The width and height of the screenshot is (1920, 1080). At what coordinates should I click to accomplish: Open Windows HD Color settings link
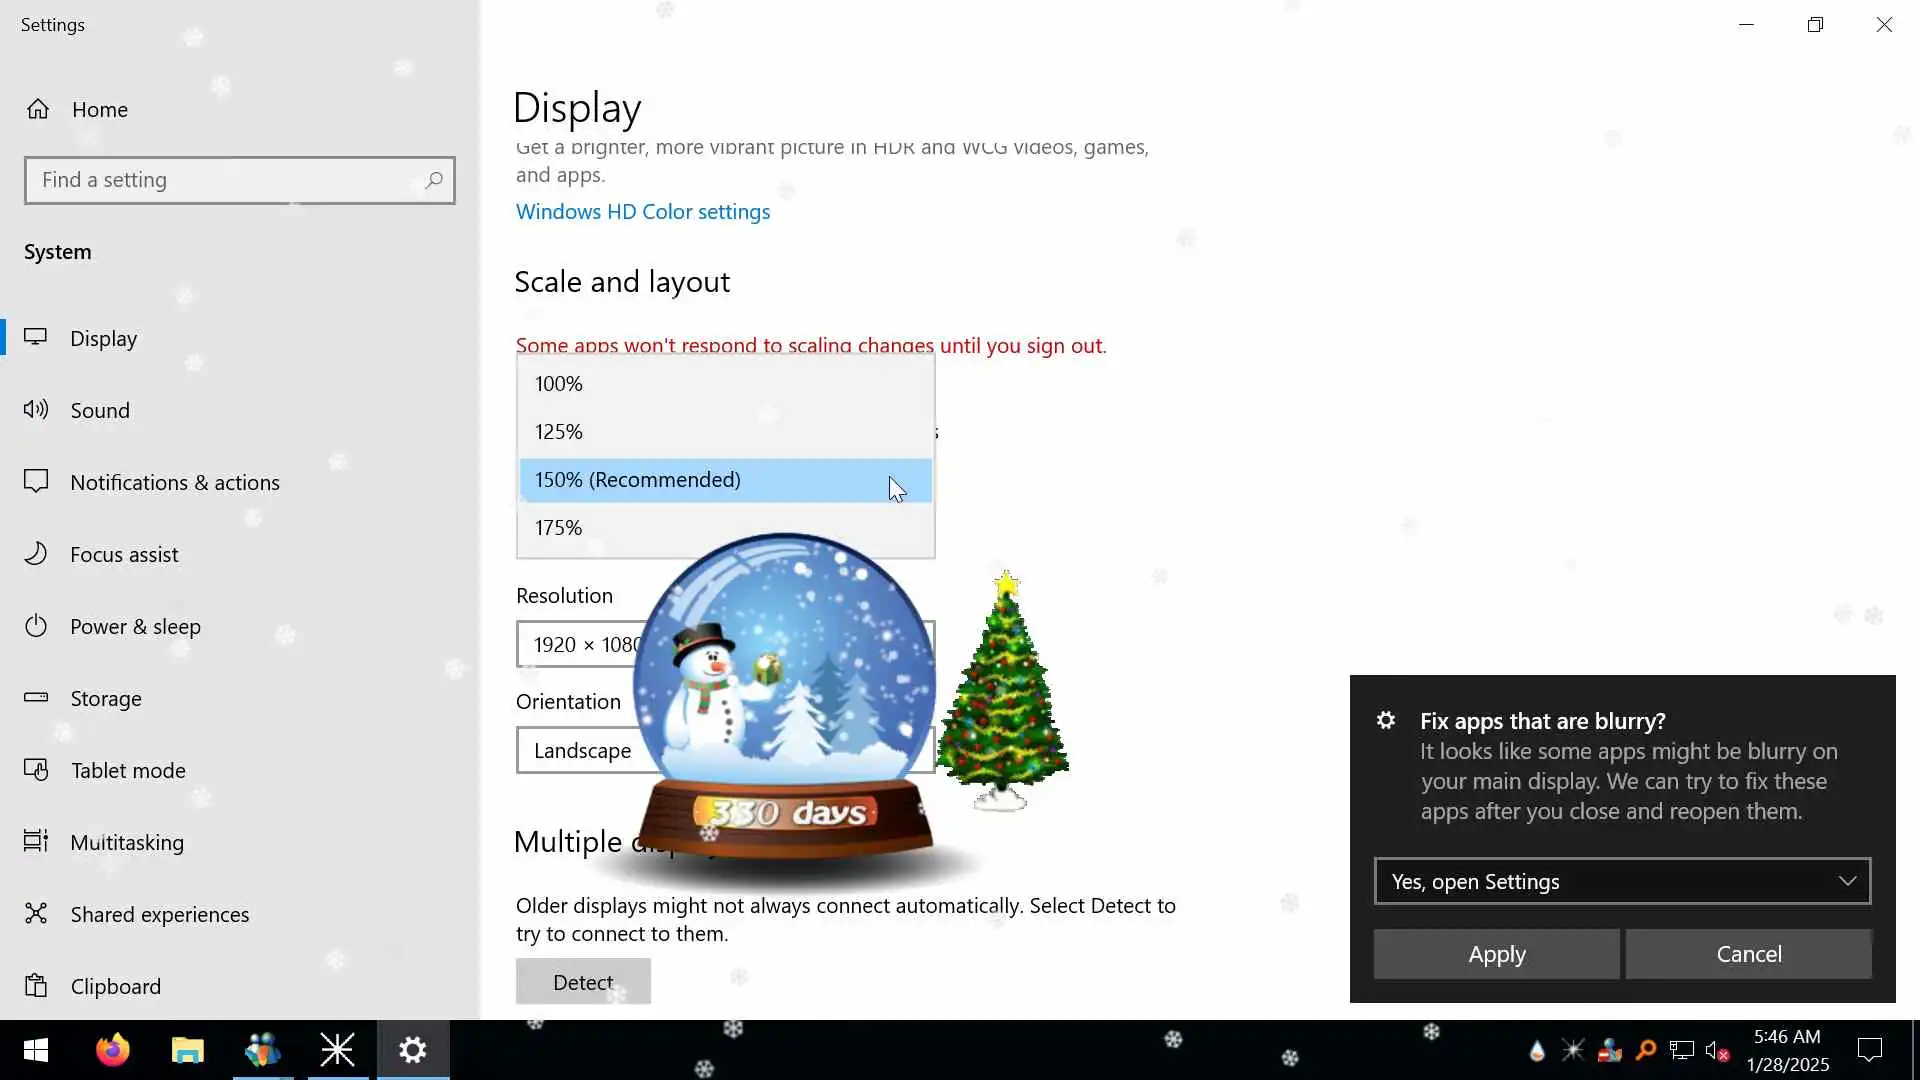pyautogui.click(x=642, y=212)
